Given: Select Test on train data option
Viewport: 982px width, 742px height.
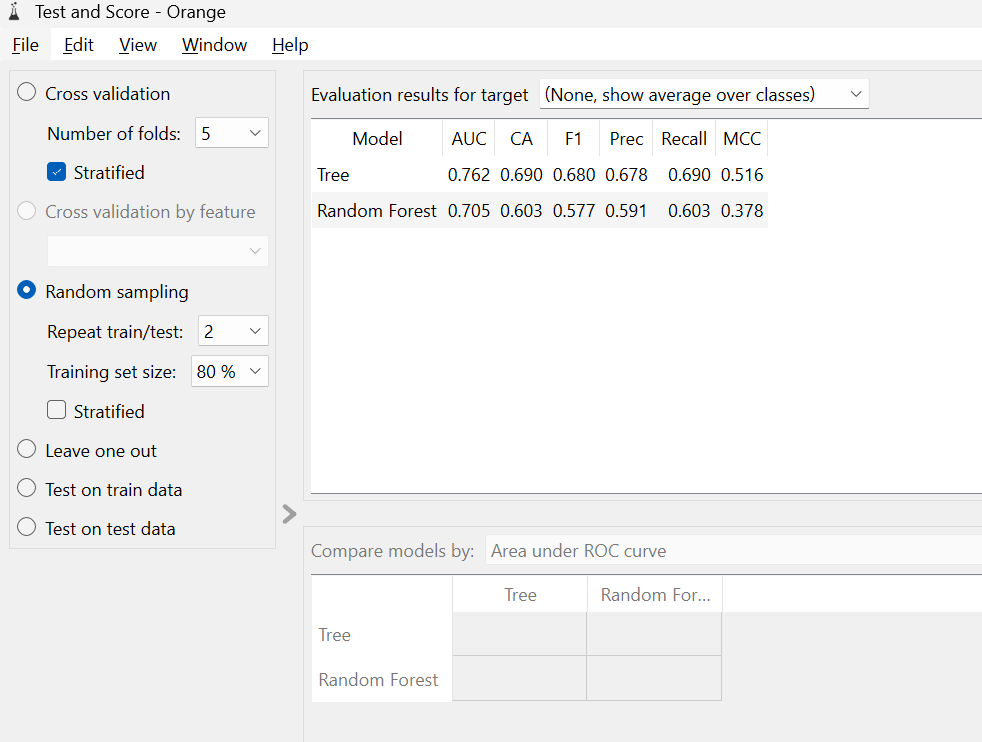Looking at the screenshot, I should pos(26,488).
